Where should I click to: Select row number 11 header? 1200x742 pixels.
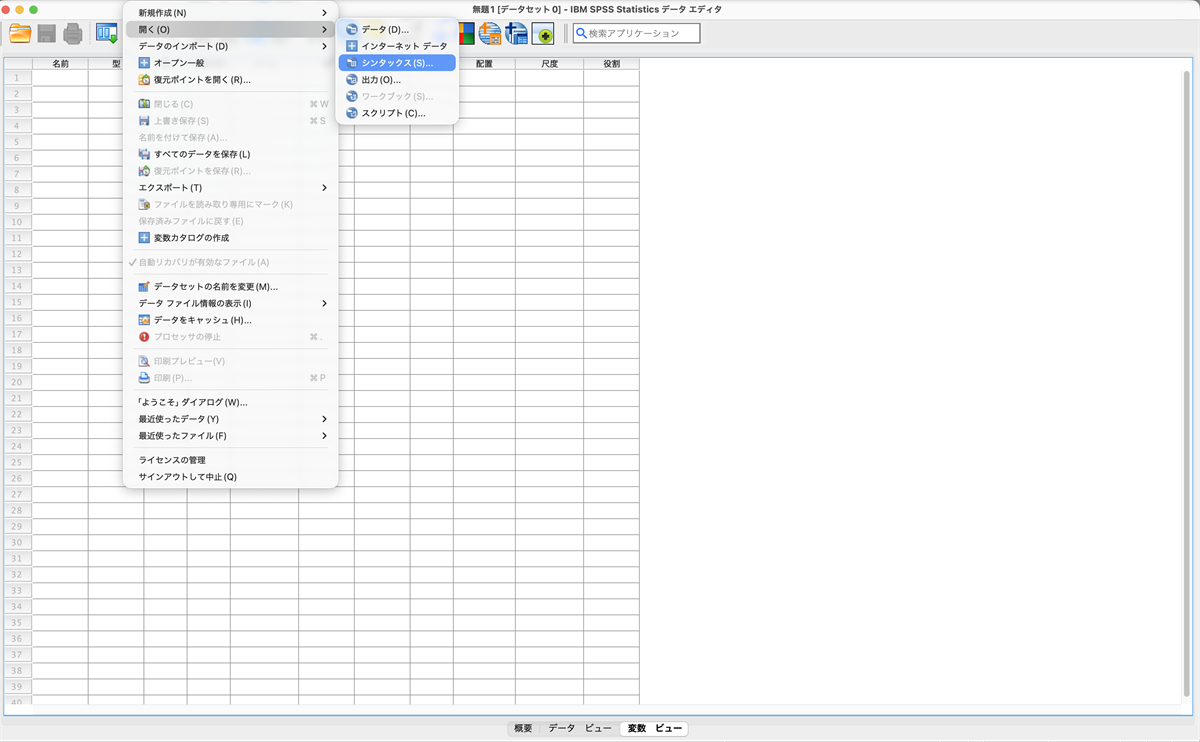click(18, 238)
